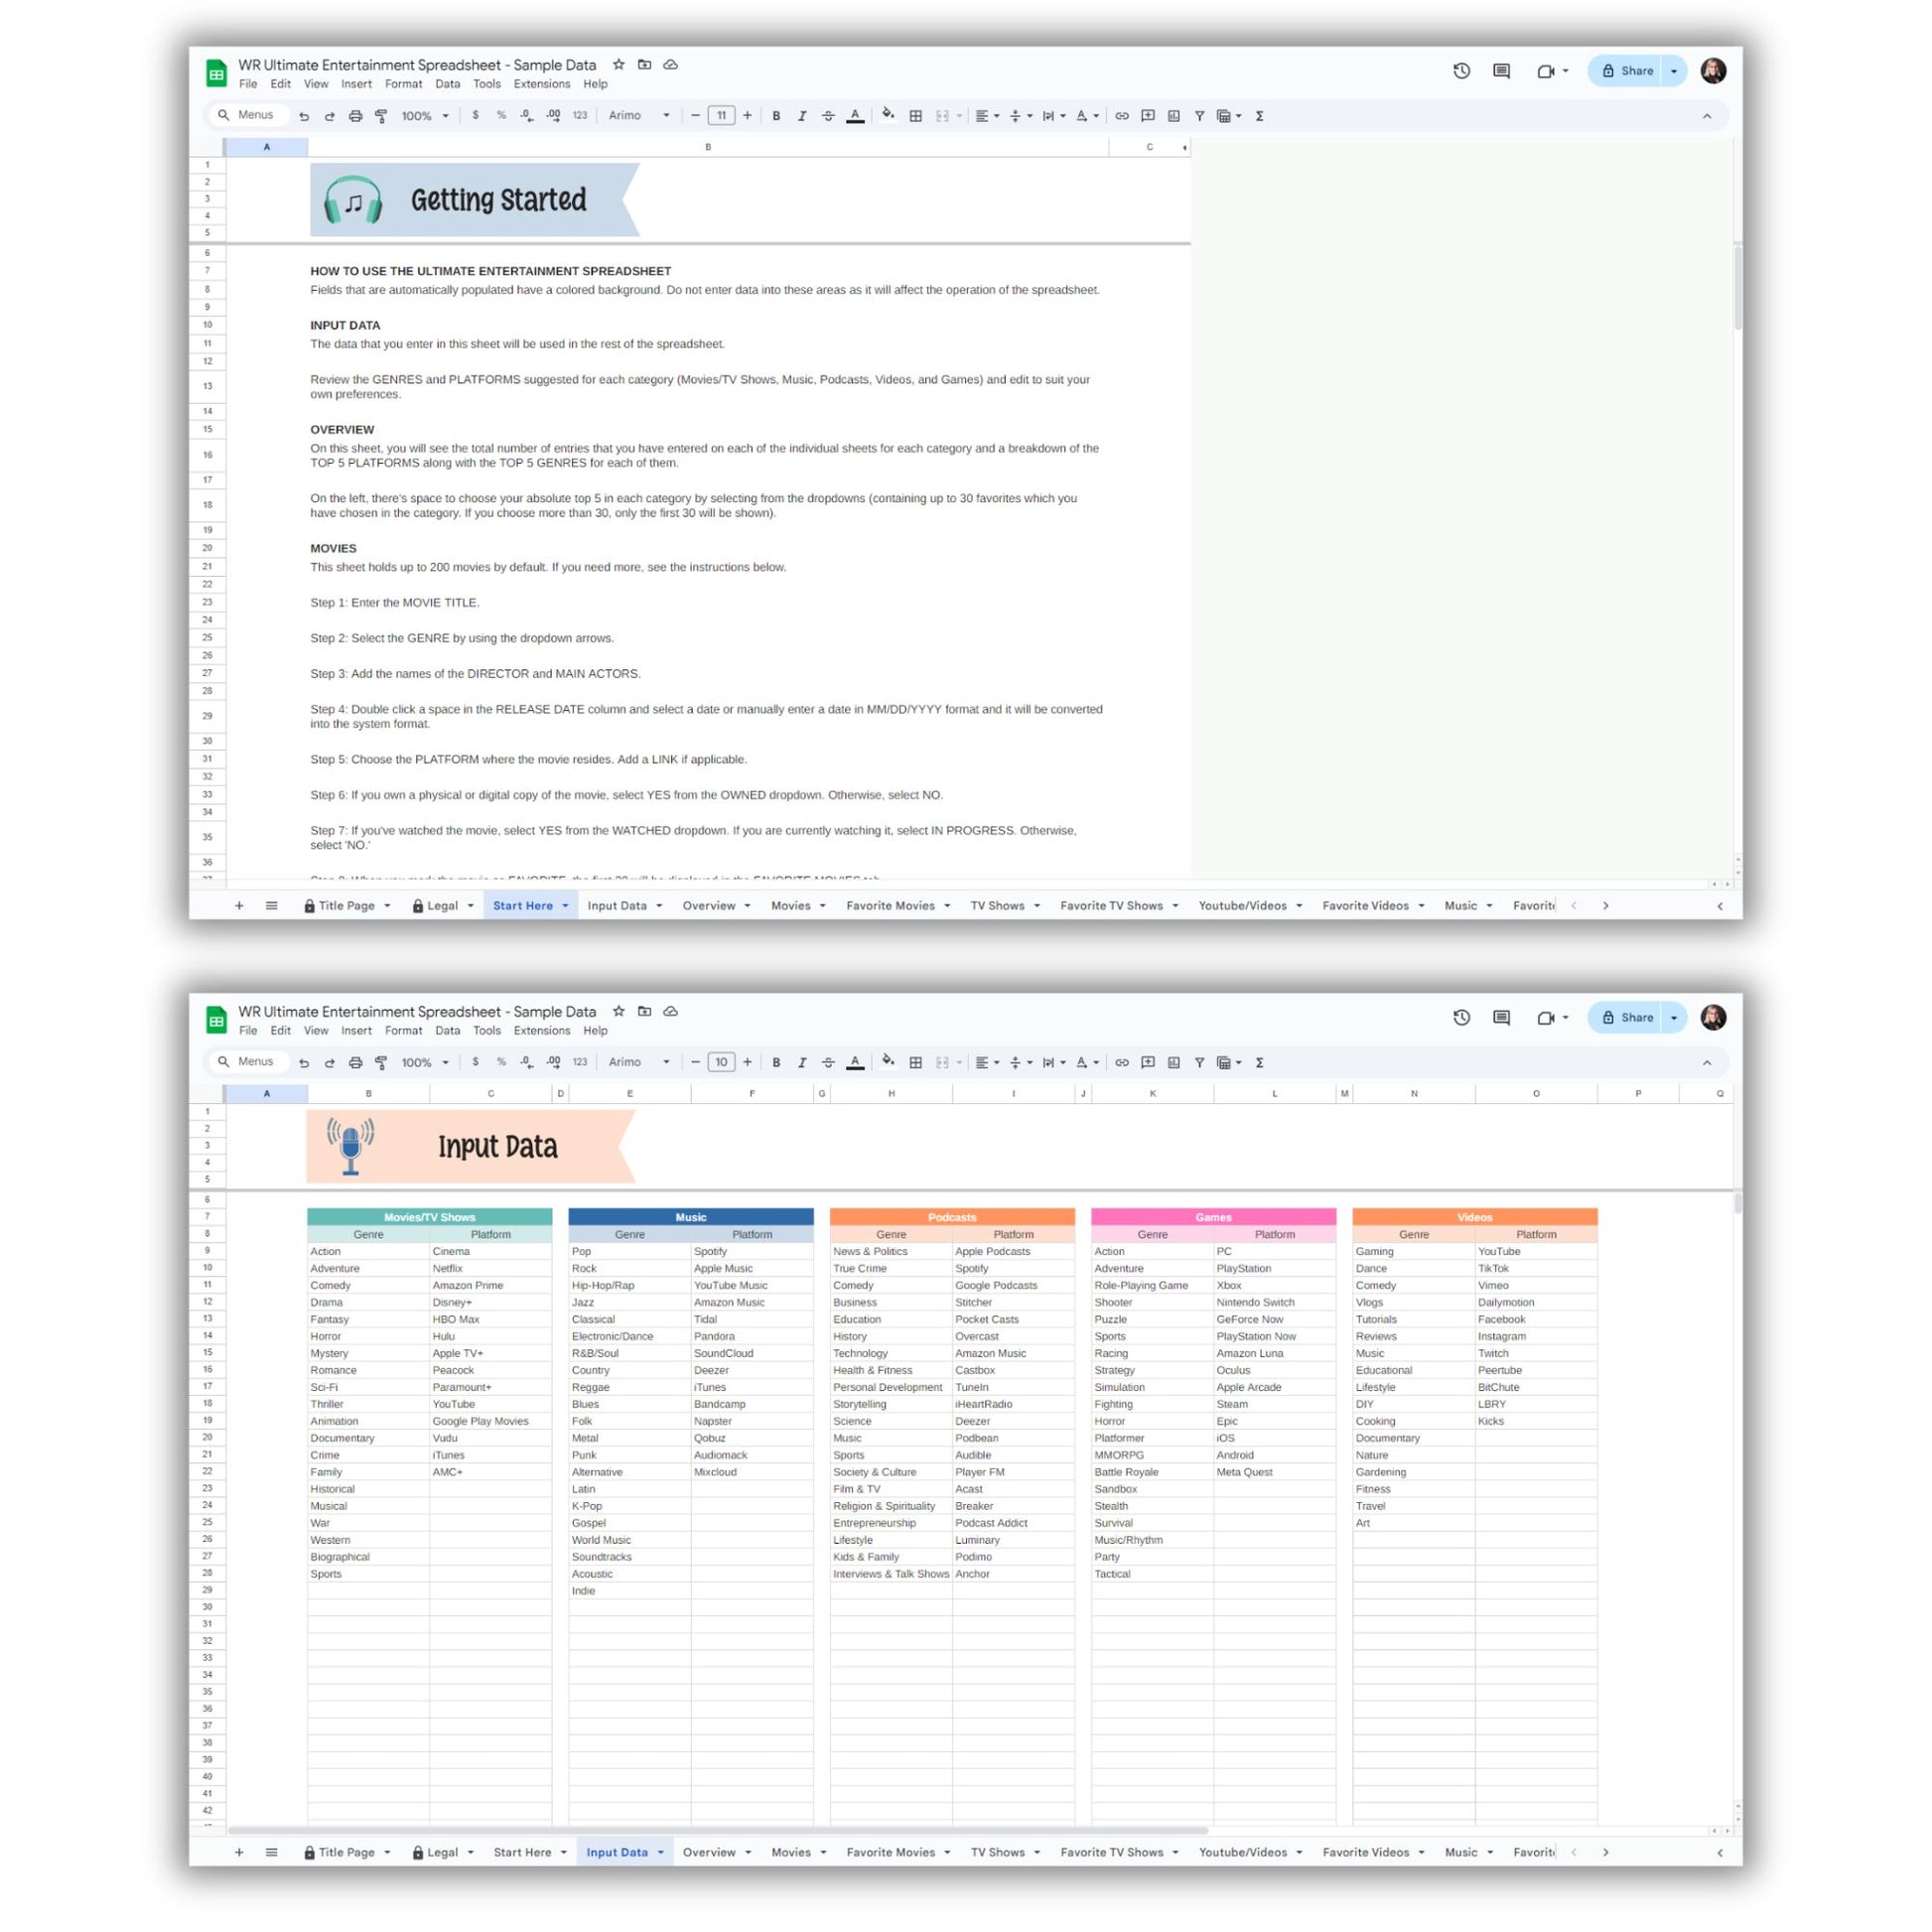The image size is (1932, 1932).
Task: Open version history icon in top window
Action: pyautogui.click(x=1461, y=71)
